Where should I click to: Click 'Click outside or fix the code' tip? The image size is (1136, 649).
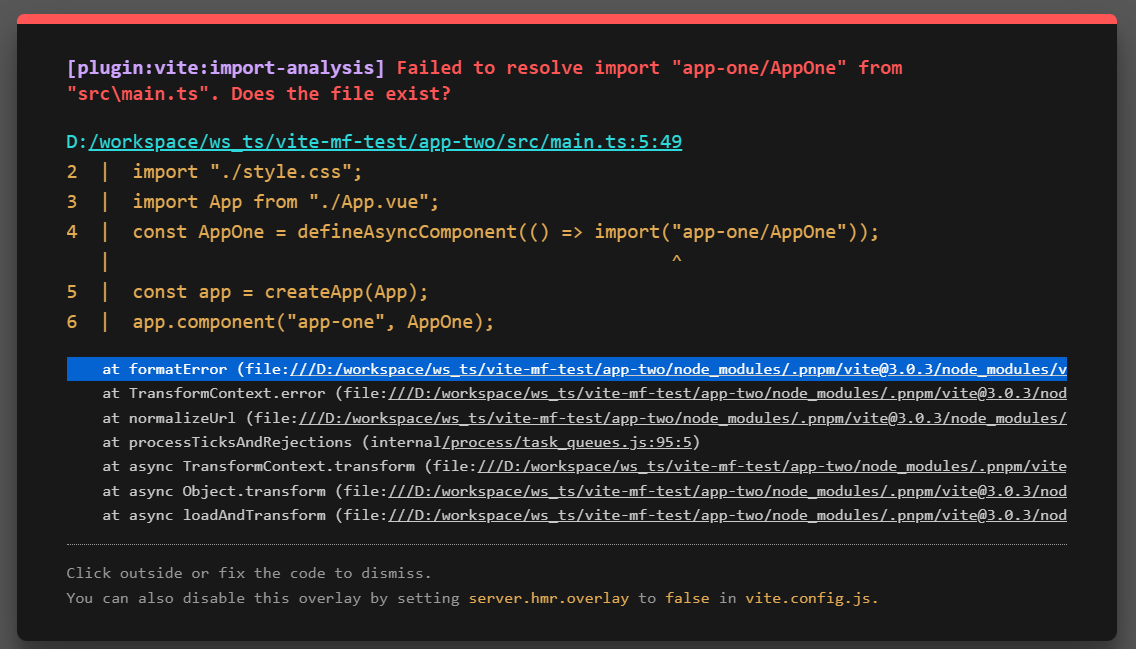(248, 573)
